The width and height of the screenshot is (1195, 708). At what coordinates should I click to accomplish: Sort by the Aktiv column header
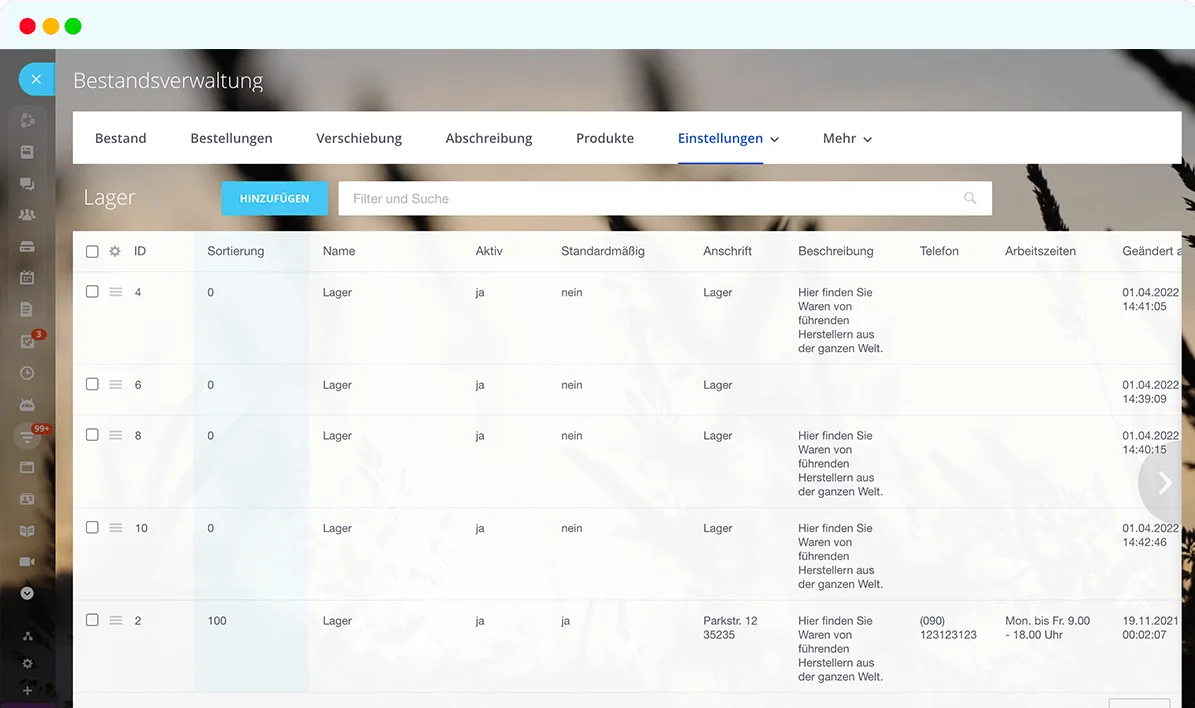click(x=489, y=251)
